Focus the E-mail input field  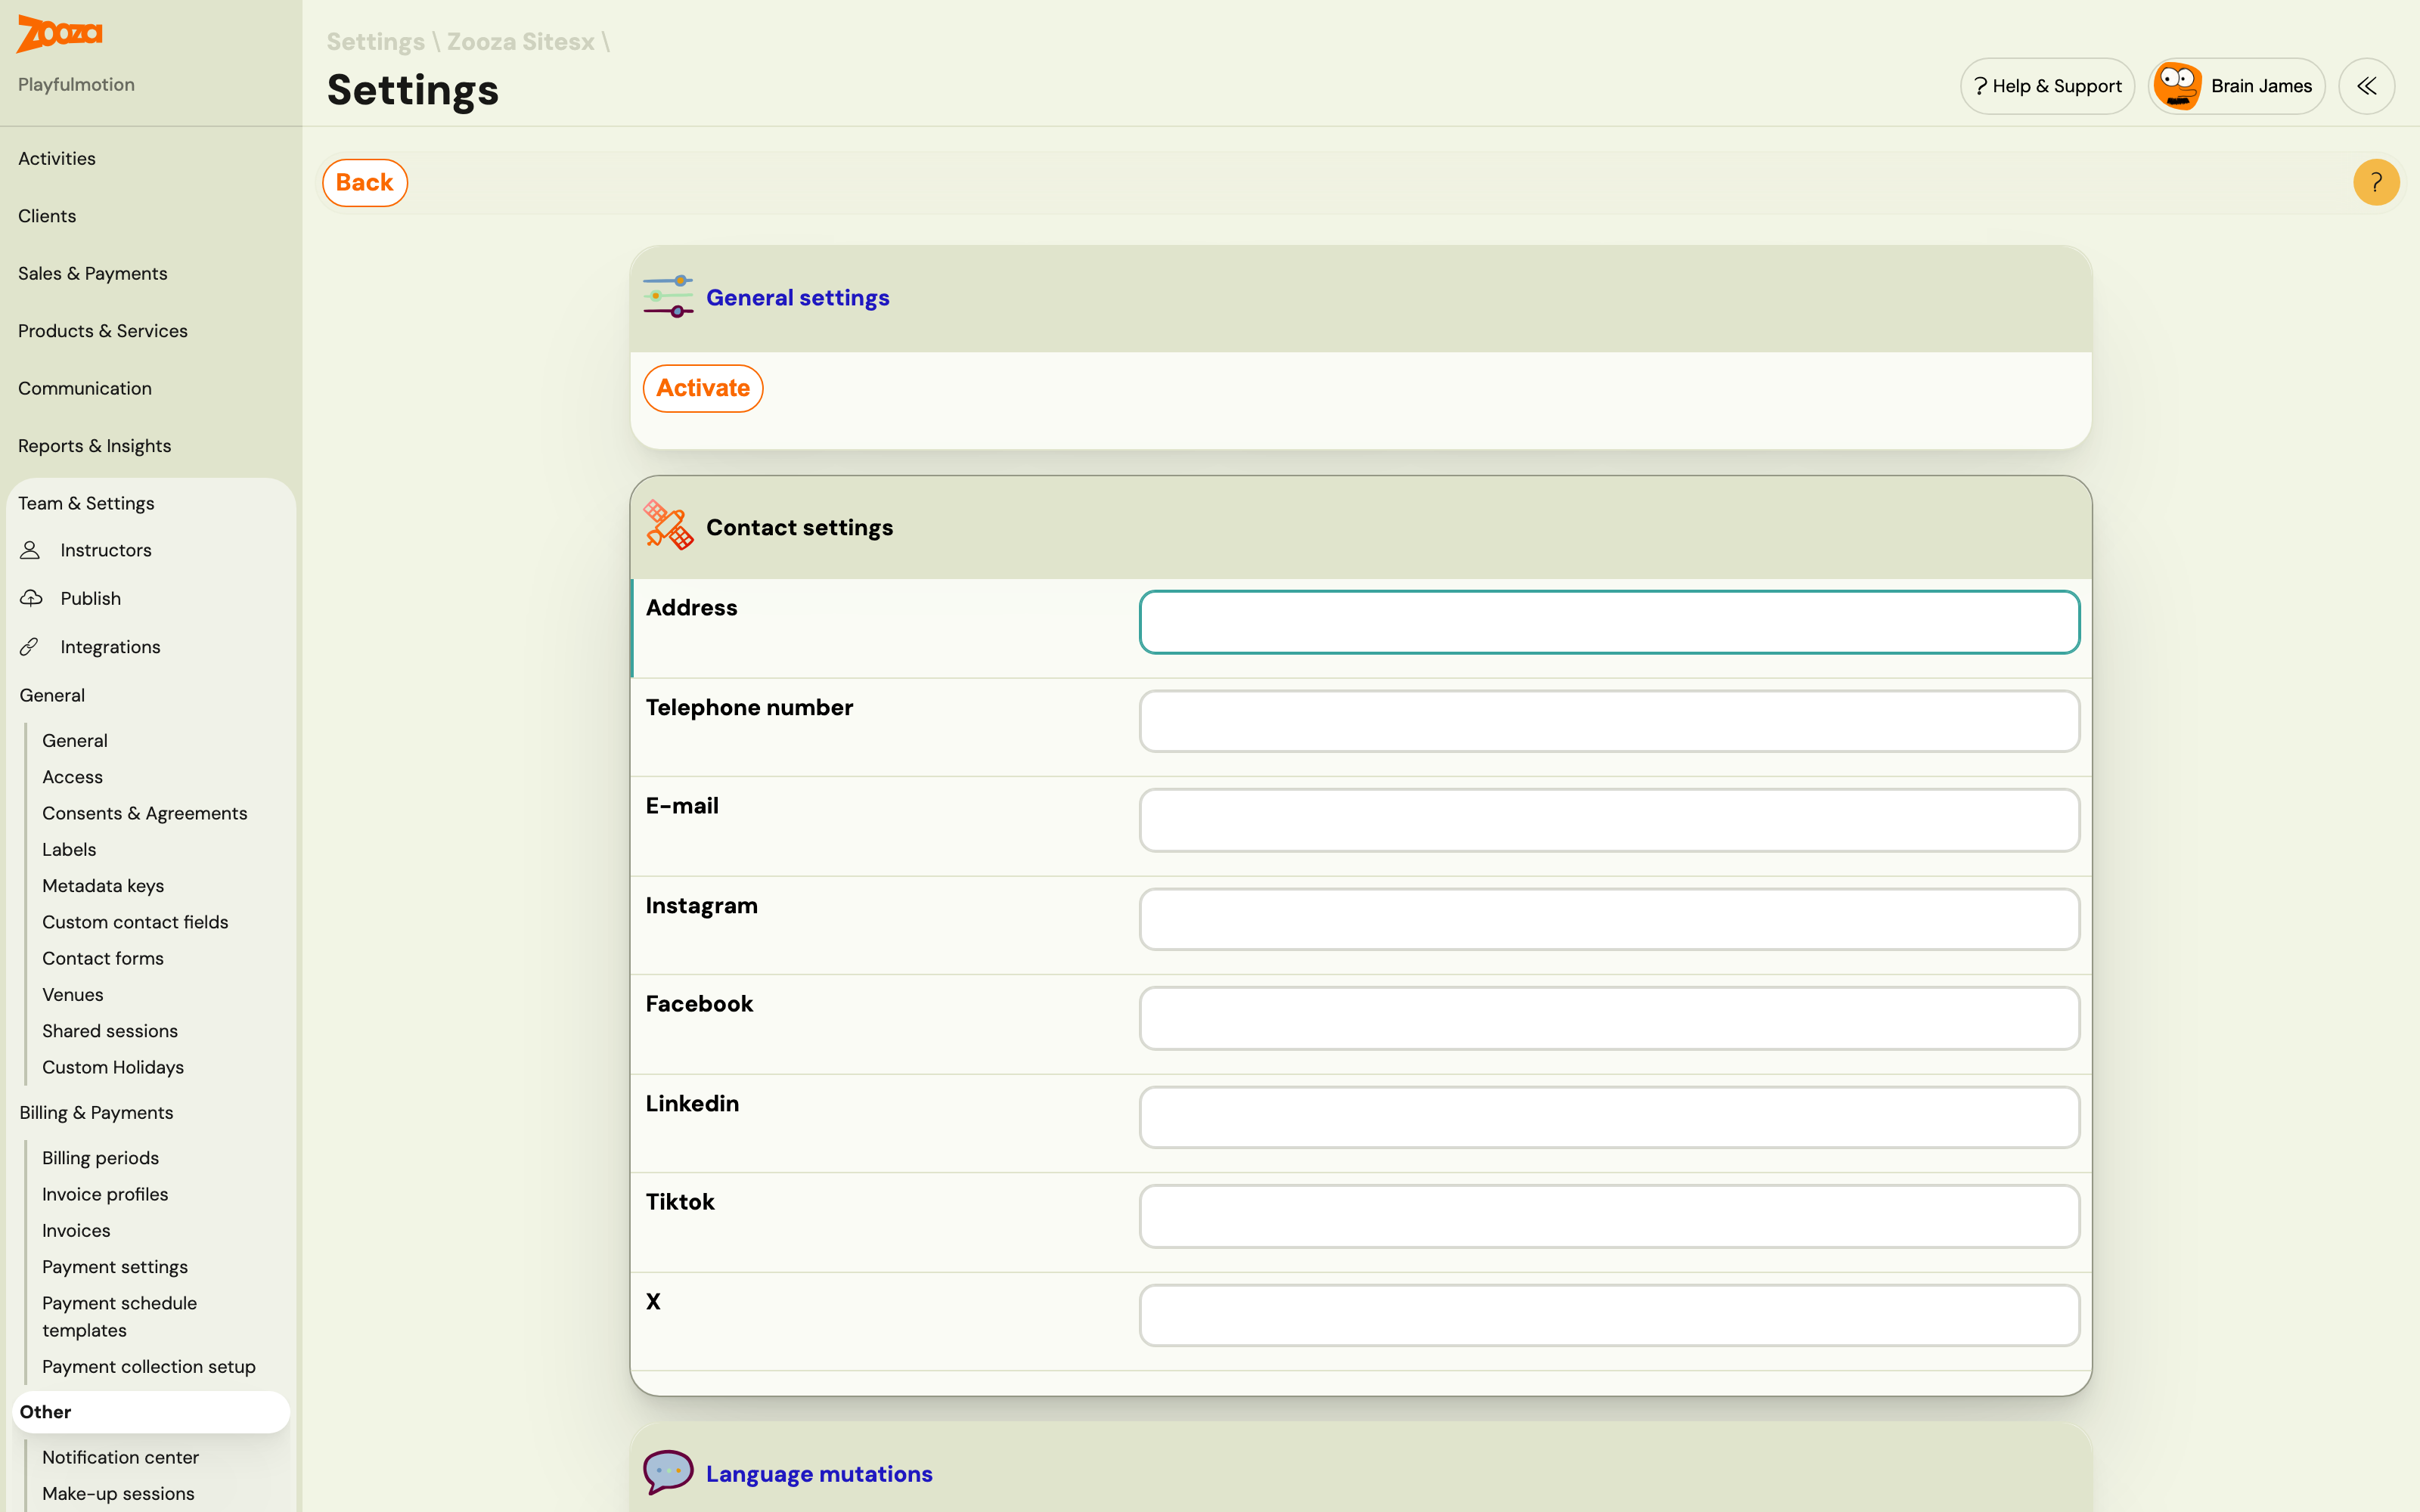click(x=1609, y=820)
